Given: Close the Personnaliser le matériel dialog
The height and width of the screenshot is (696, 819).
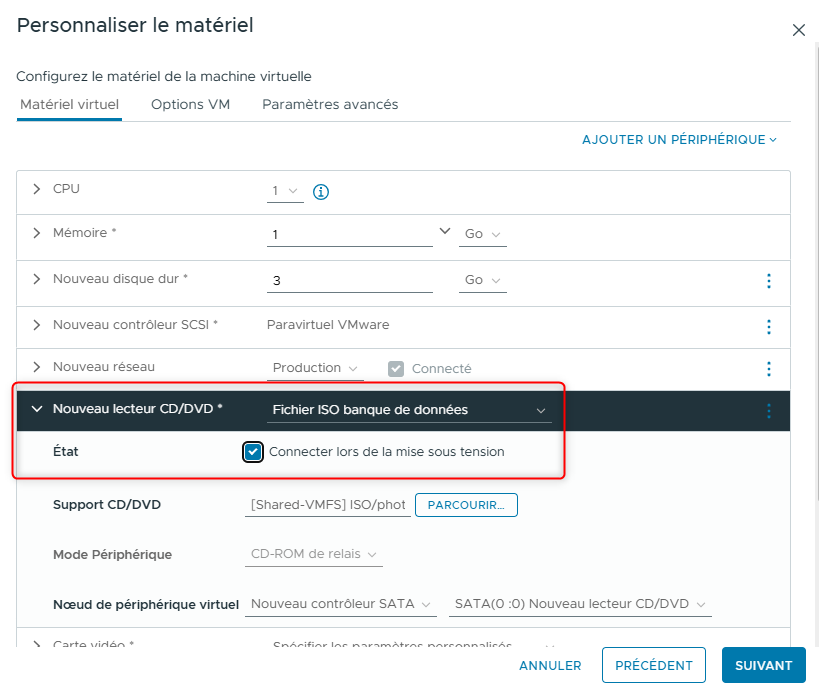Looking at the screenshot, I should click(x=798, y=30).
